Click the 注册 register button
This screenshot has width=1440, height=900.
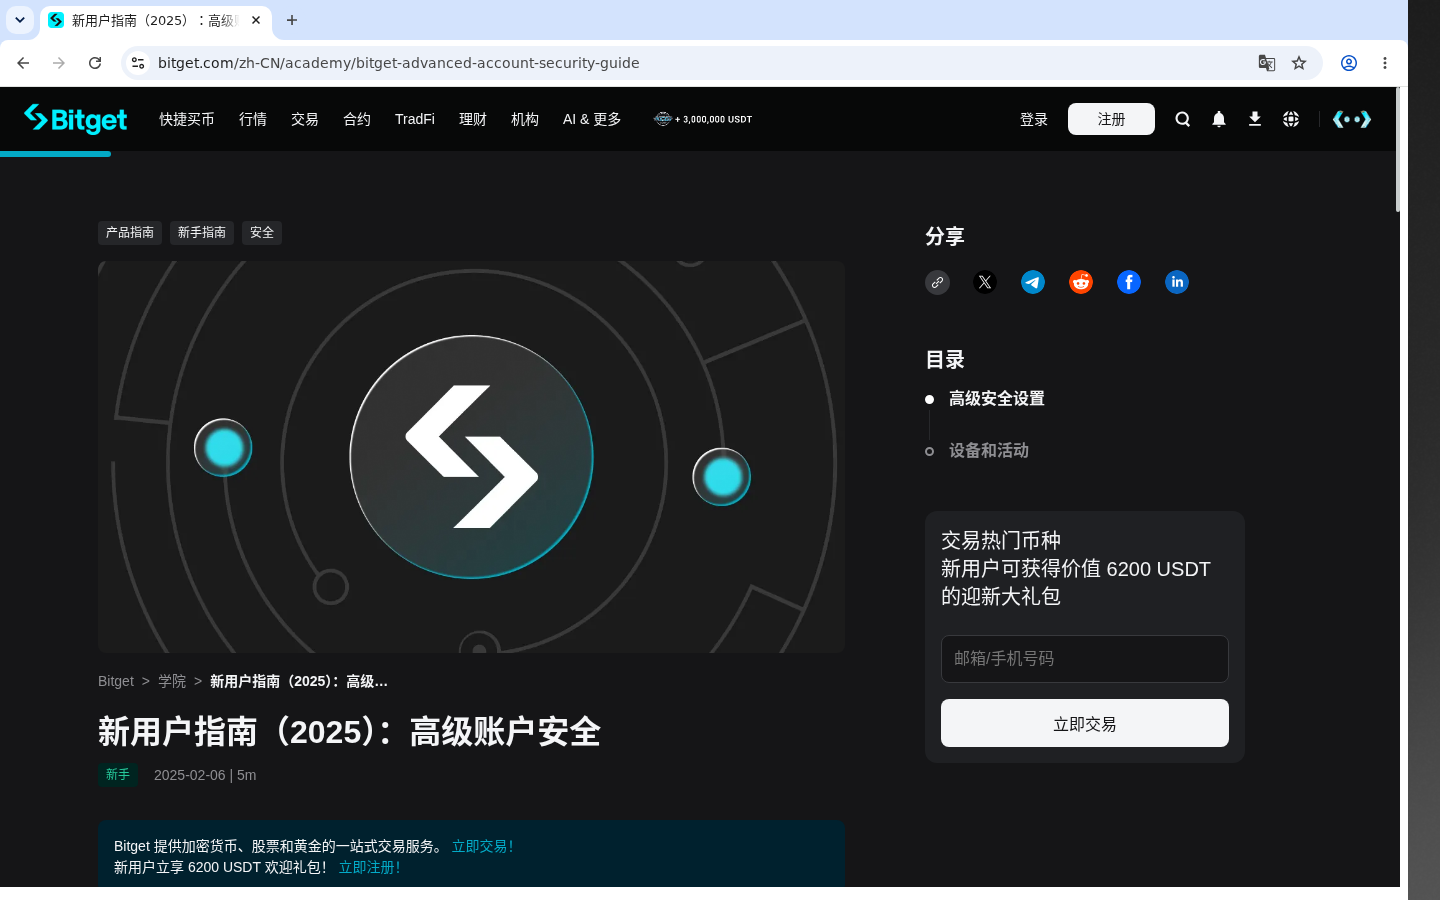(x=1111, y=119)
